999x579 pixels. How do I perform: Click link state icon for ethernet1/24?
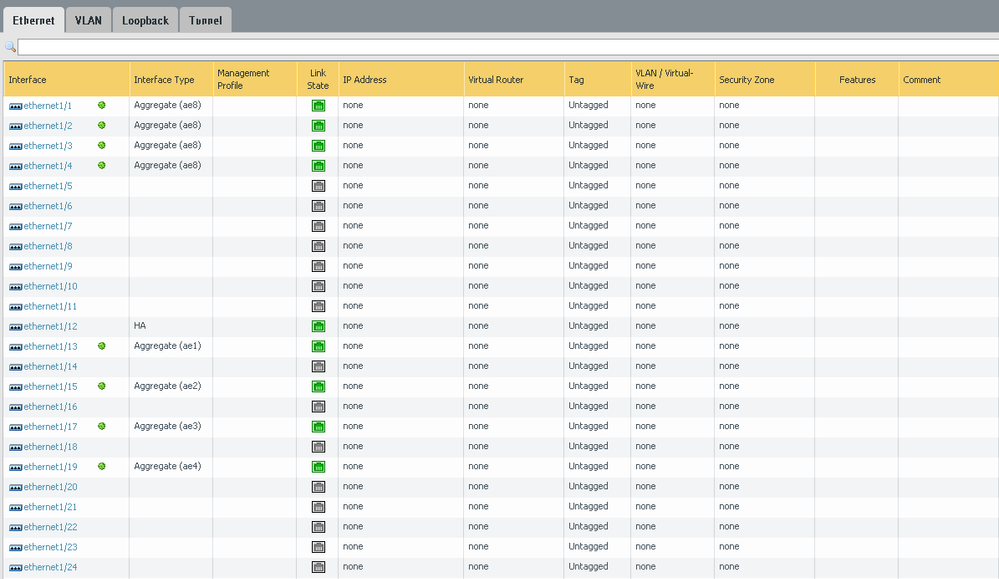coord(318,567)
